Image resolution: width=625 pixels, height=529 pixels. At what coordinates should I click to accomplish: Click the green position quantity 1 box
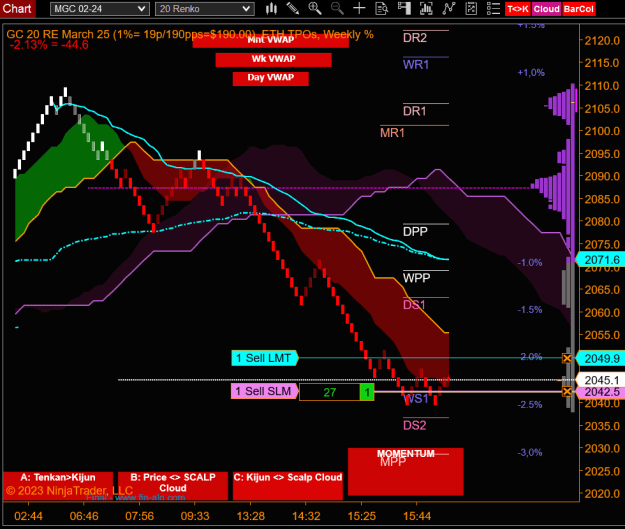[367, 392]
